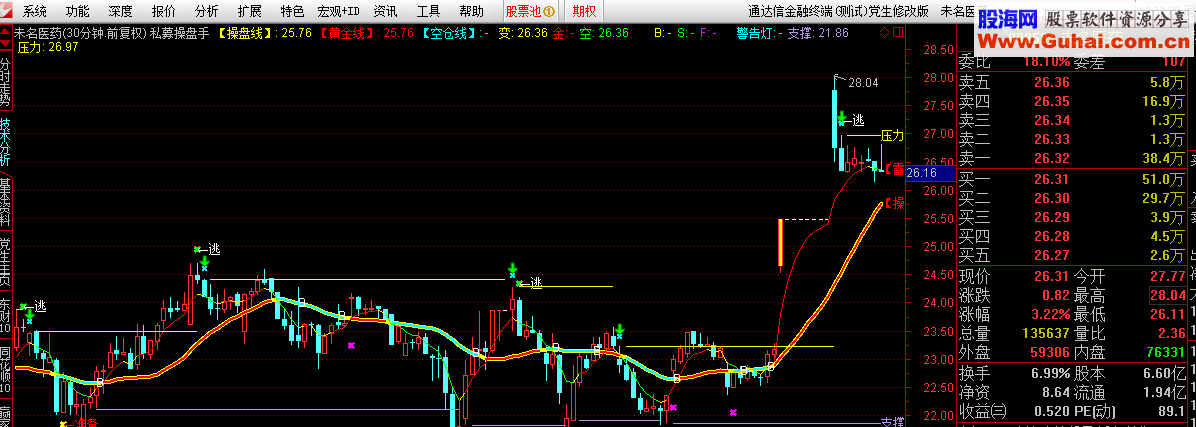Click the 股本 value 6.60亿
The height and width of the screenshot is (427, 1196).
pyautogui.click(x=1166, y=374)
